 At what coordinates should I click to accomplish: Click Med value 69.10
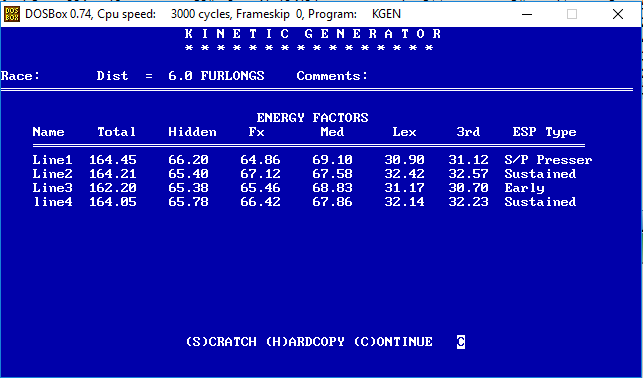(x=333, y=159)
